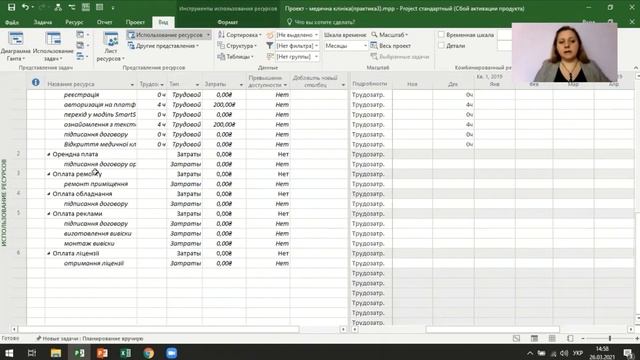Open the Лист ресурсов view
The width and height of the screenshot is (640, 360).
tap(111, 46)
